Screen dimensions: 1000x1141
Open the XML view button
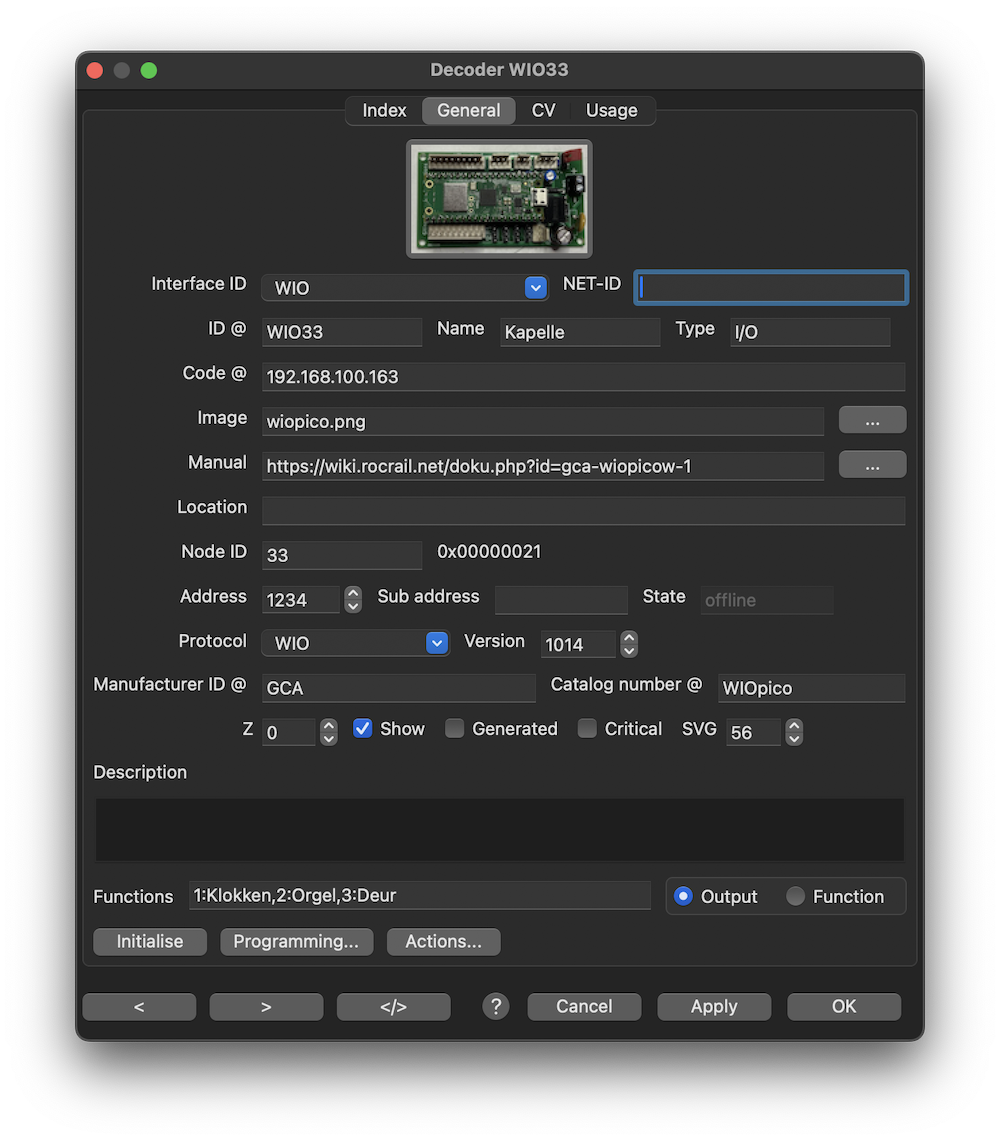[x=393, y=1006]
